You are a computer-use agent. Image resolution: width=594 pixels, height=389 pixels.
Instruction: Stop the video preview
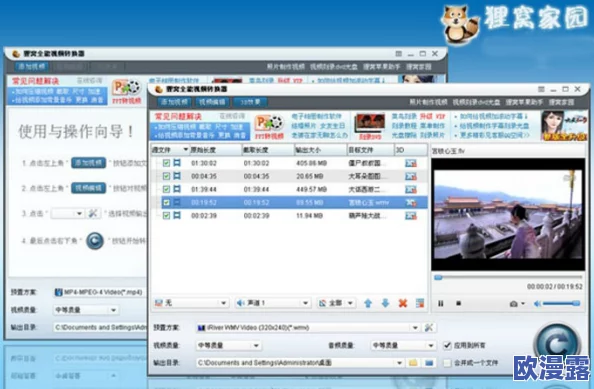click(458, 303)
